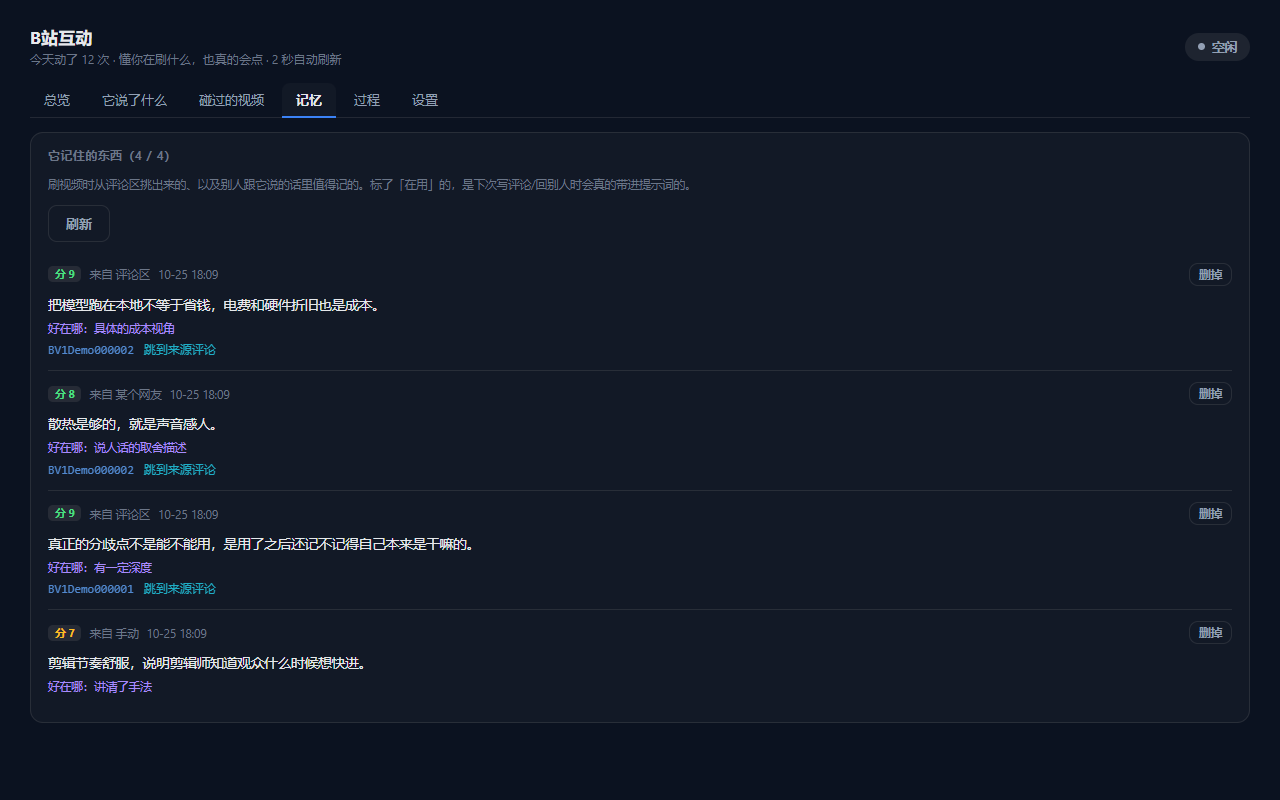Open the 它说了什么 tab

pyautogui.click(x=134, y=100)
